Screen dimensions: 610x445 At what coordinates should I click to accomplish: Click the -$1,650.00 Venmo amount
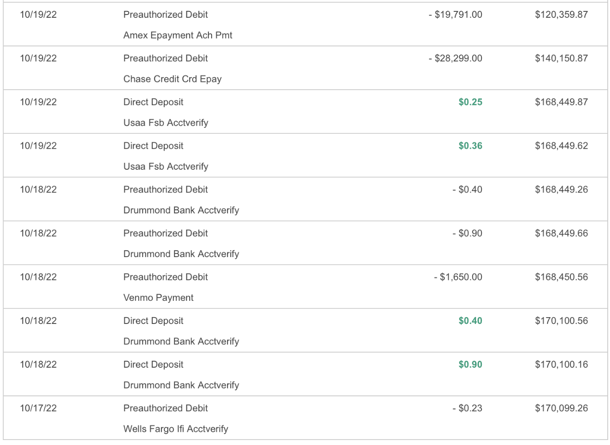[458, 277]
